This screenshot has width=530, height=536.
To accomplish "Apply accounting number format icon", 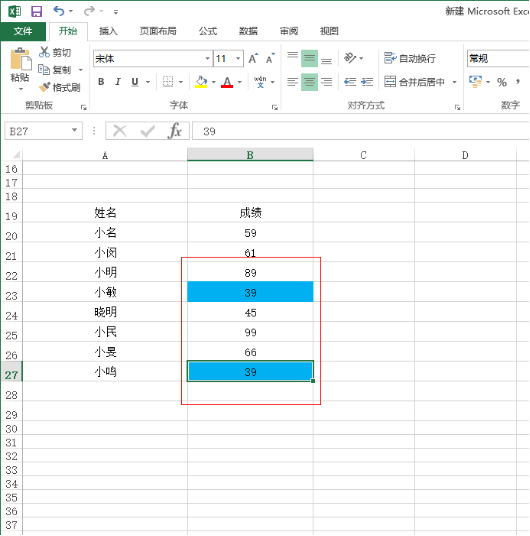I will pyautogui.click(x=475, y=82).
